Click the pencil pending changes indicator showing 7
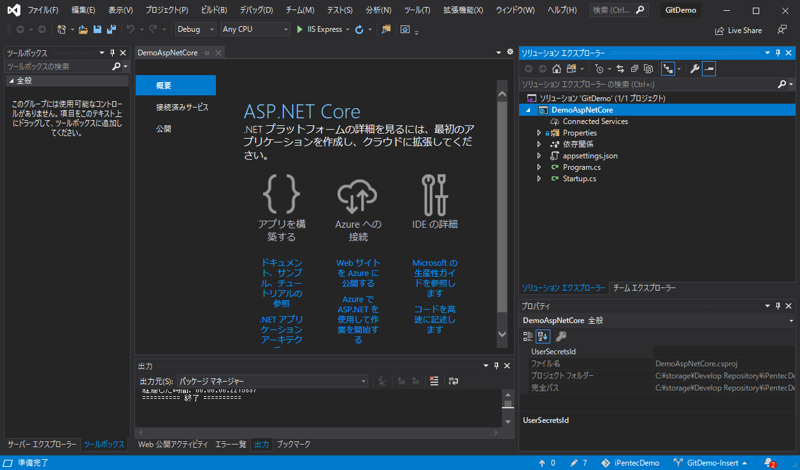The height and width of the screenshot is (470, 800). [x=579, y=463]
